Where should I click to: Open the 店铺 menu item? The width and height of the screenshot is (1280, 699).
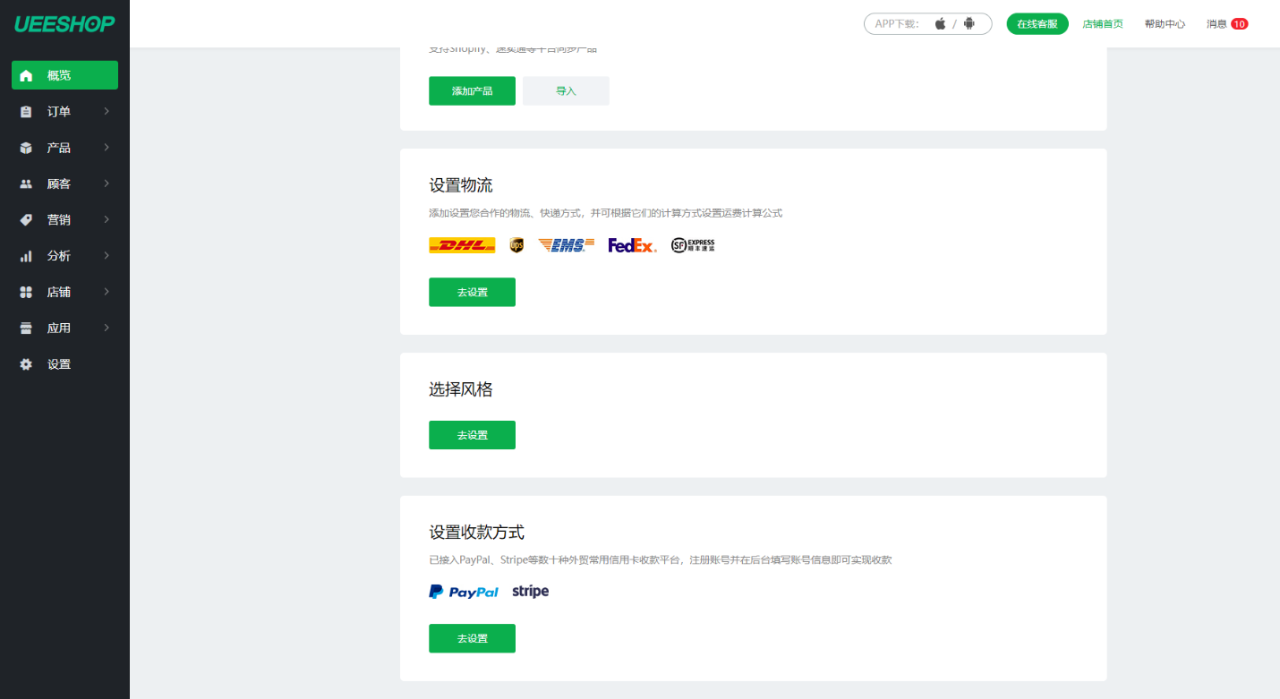pos(65,292)
